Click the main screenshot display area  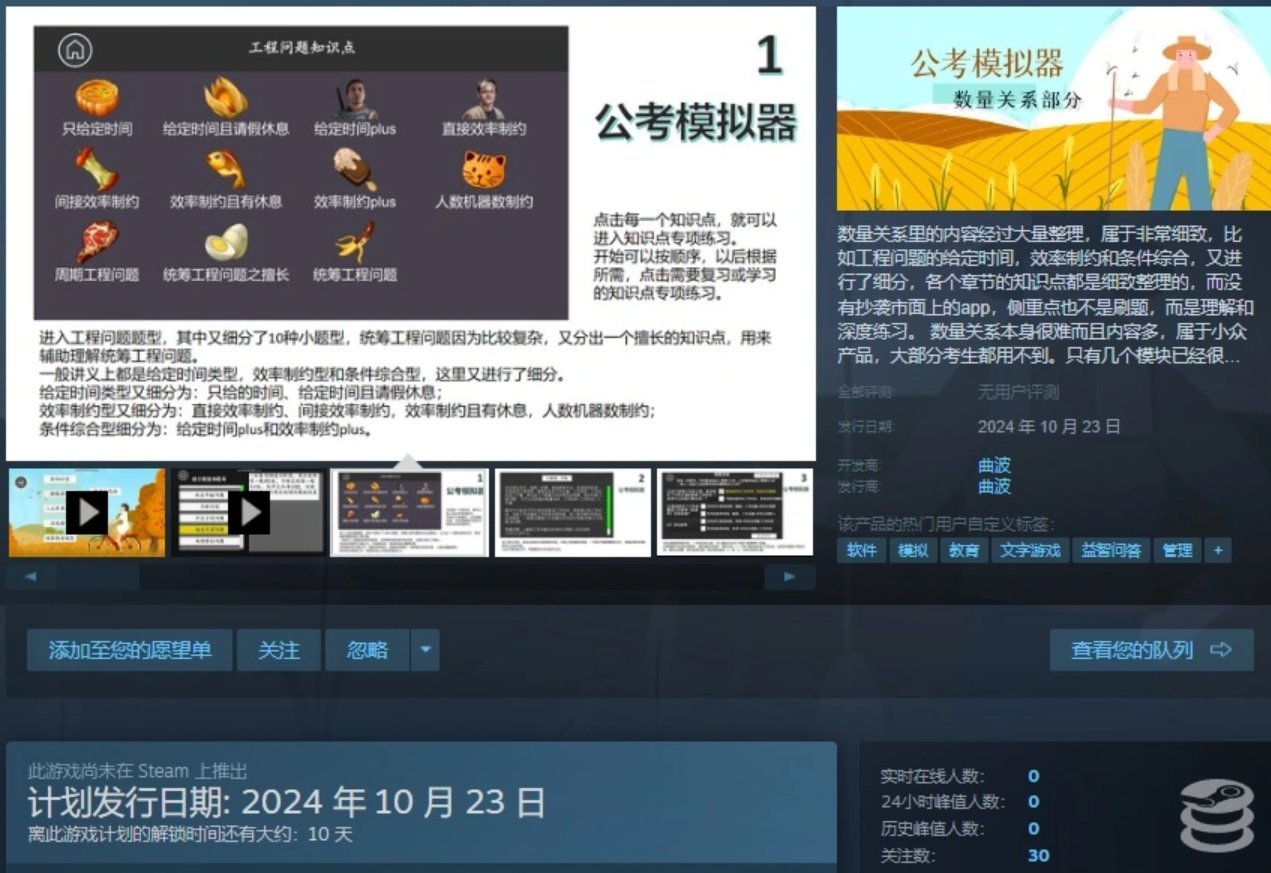click(x=411, y=233)
